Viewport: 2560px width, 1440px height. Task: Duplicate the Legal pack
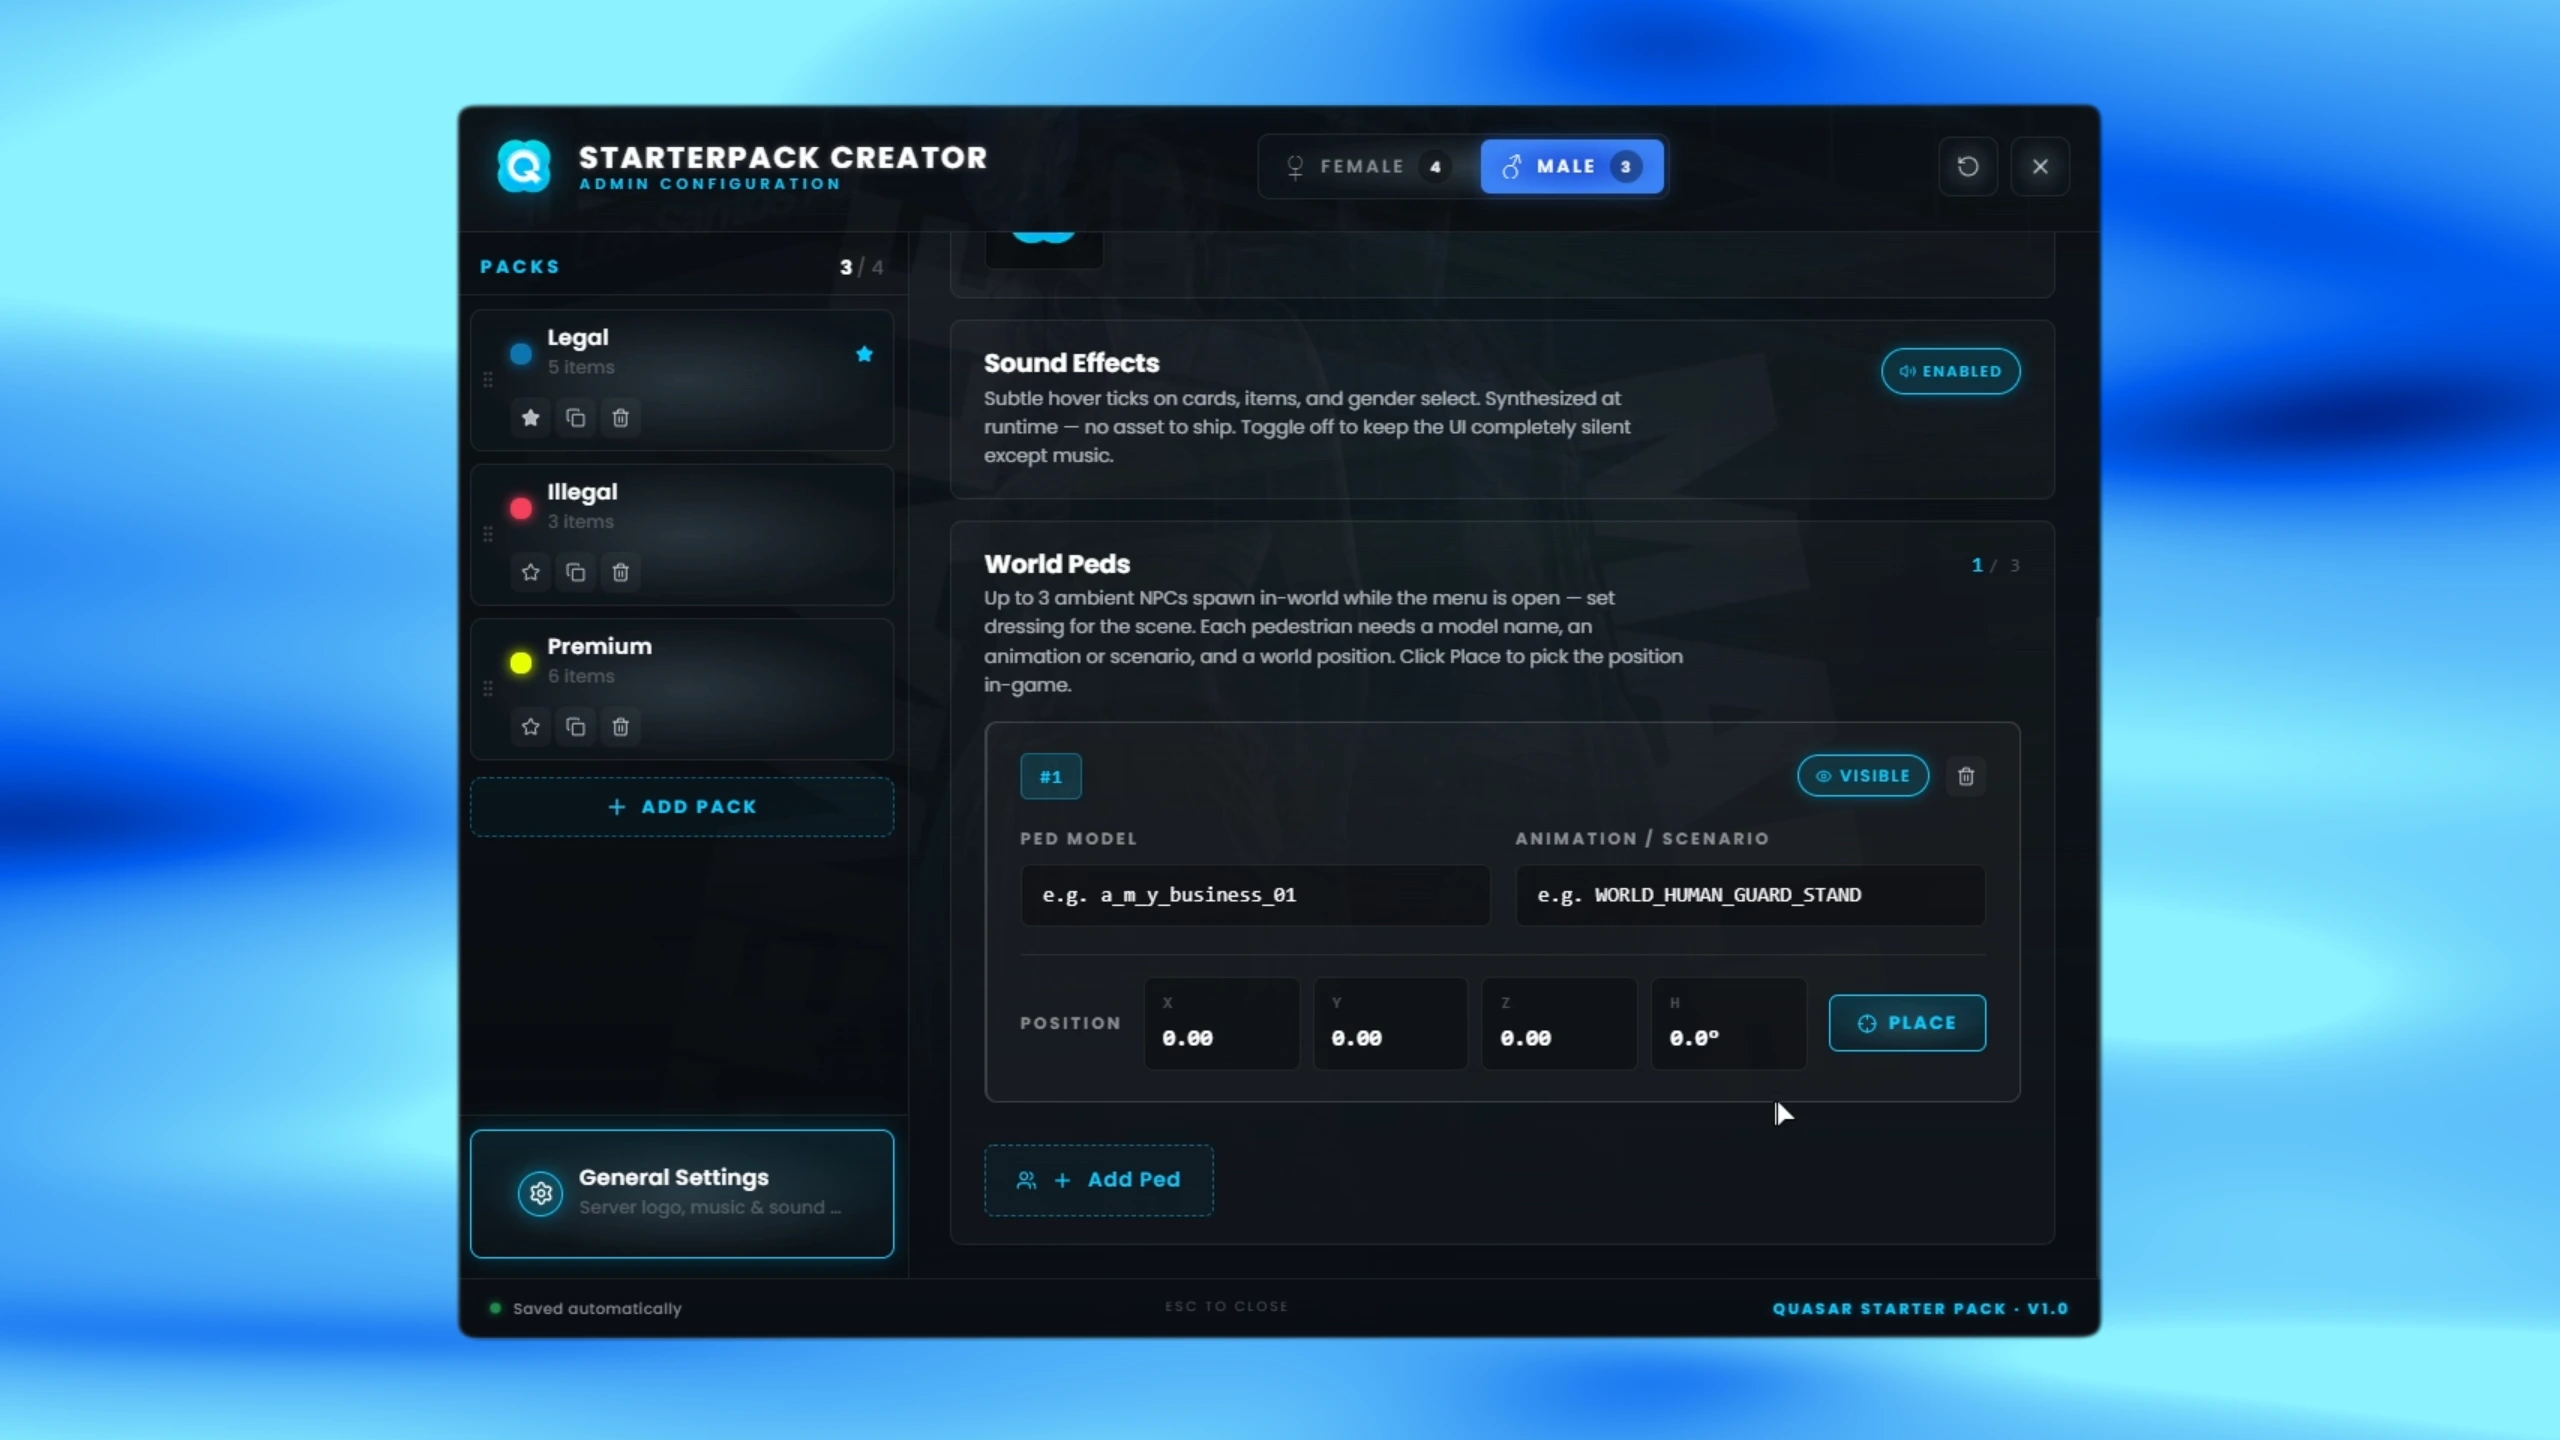575,418
